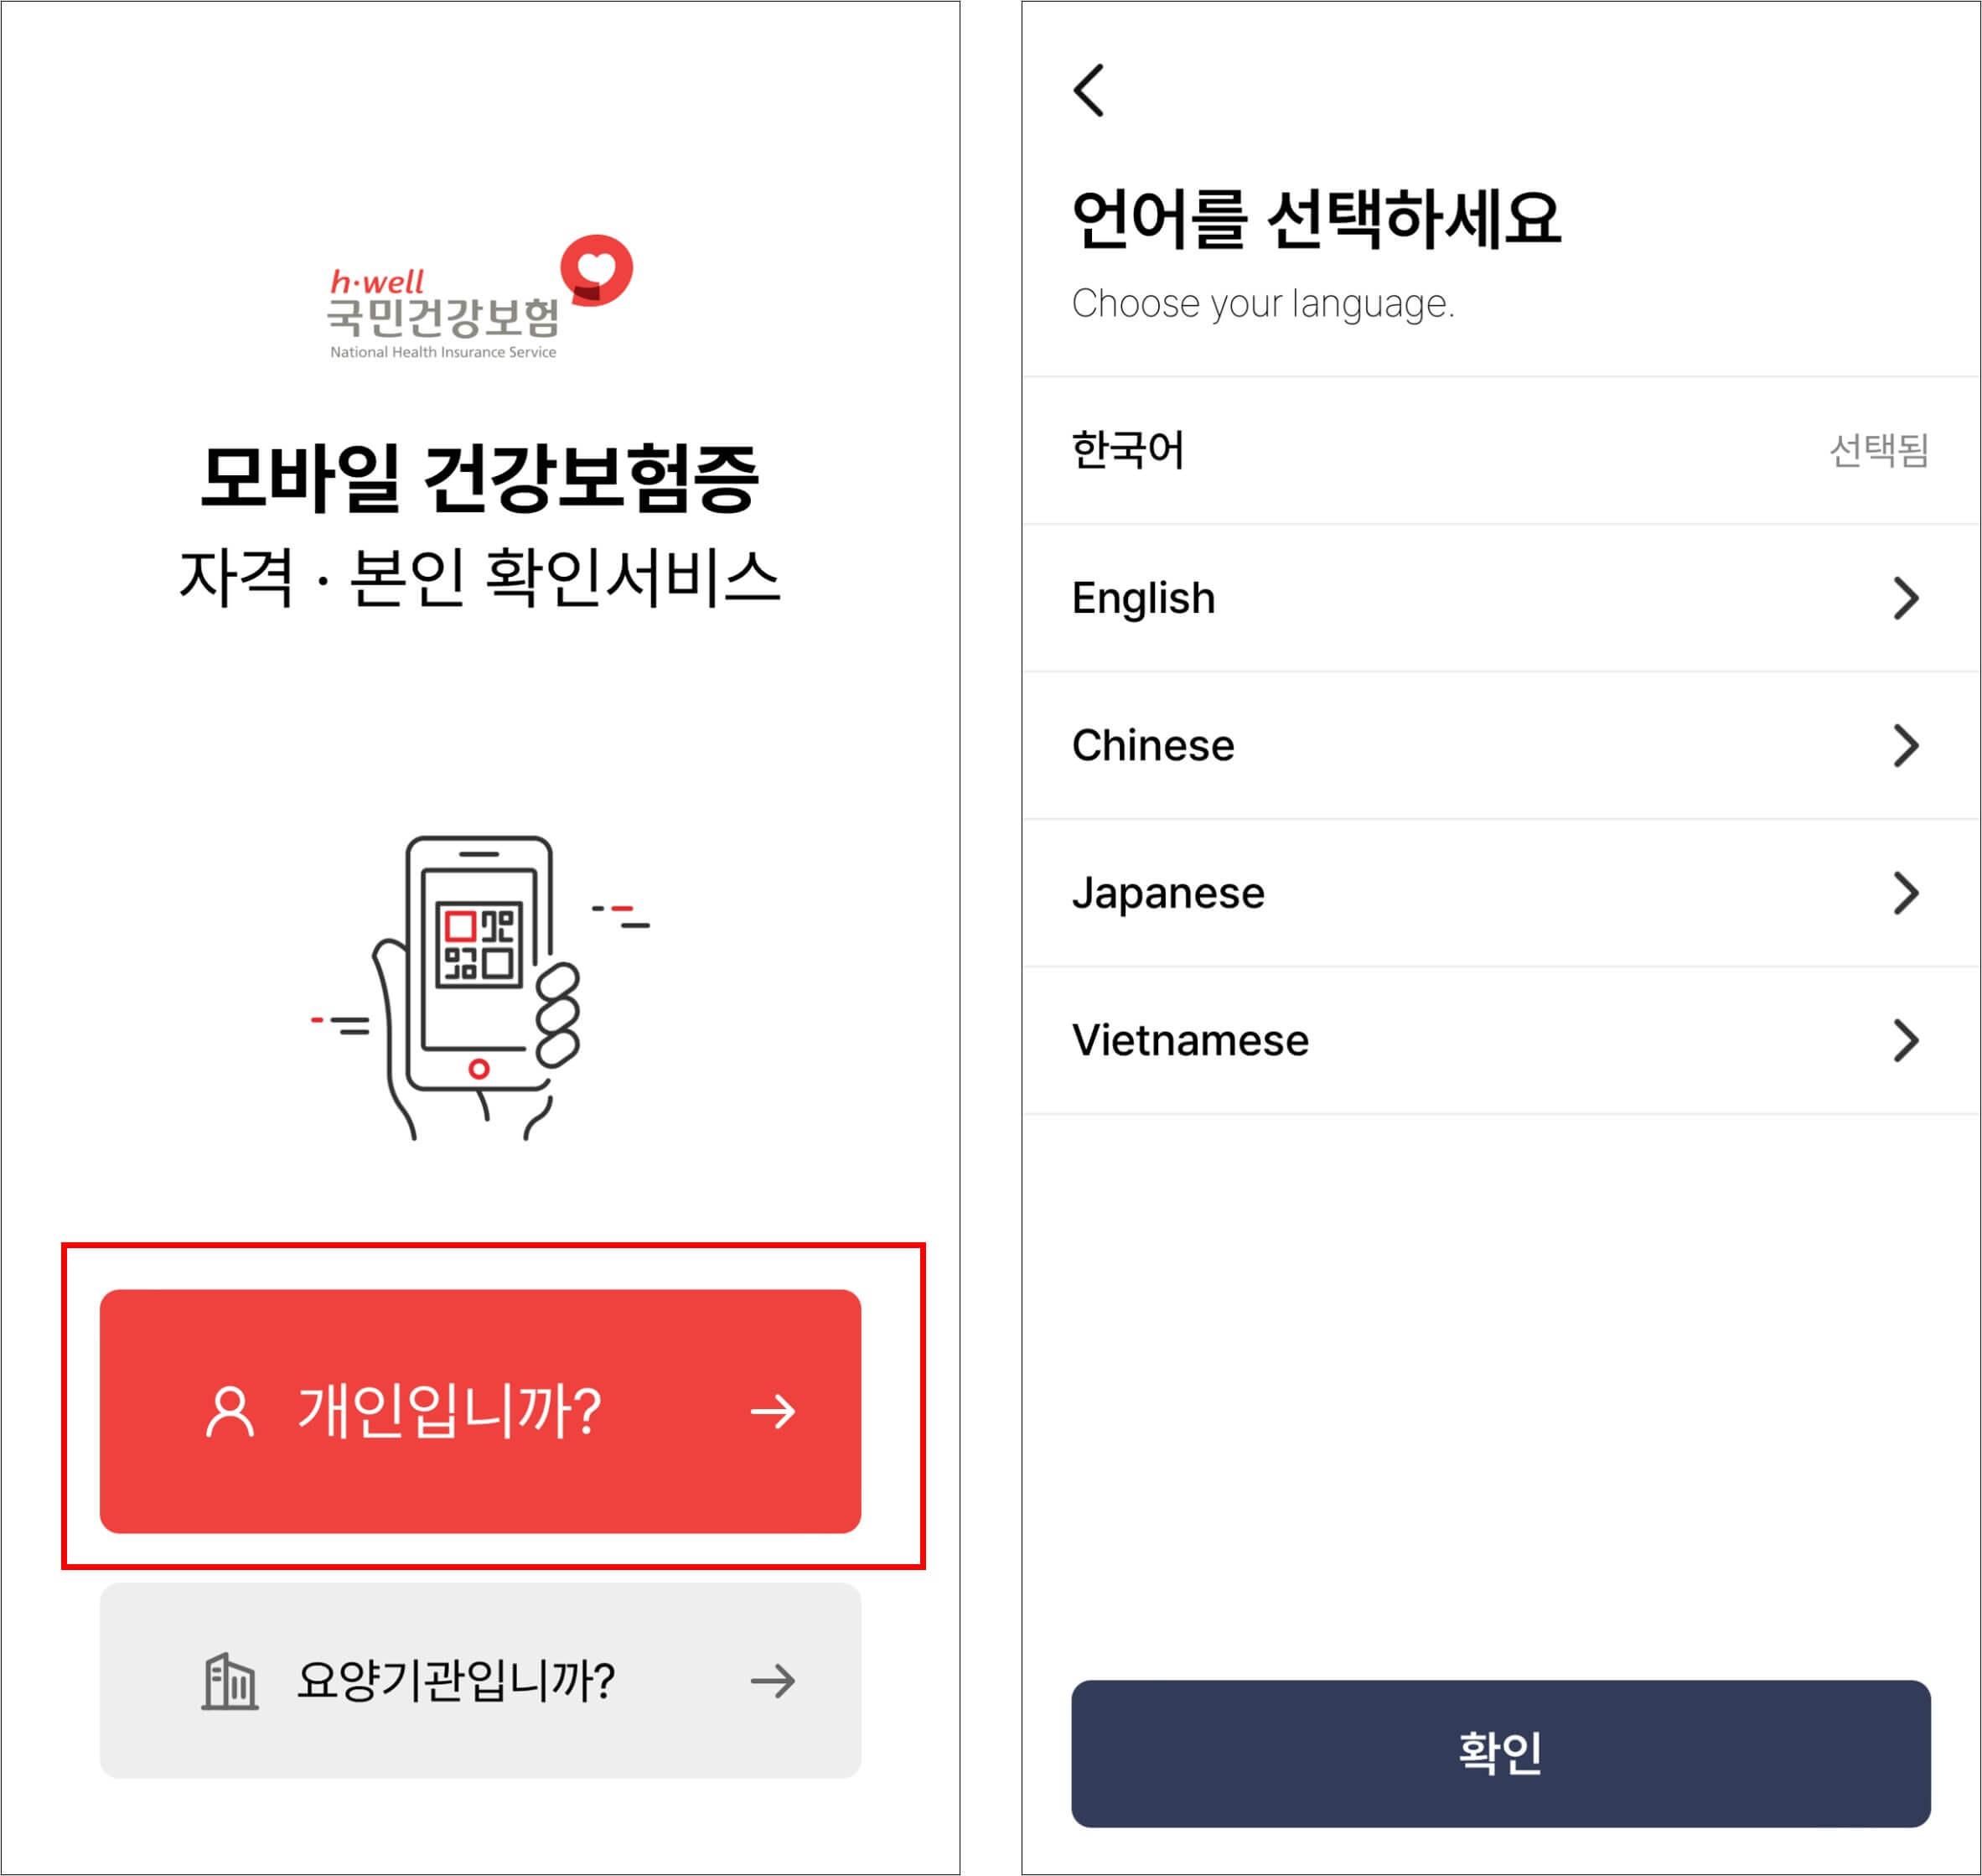Tap the back arrow icon
The image size is (1982, 1876).
click(1088, 90)
